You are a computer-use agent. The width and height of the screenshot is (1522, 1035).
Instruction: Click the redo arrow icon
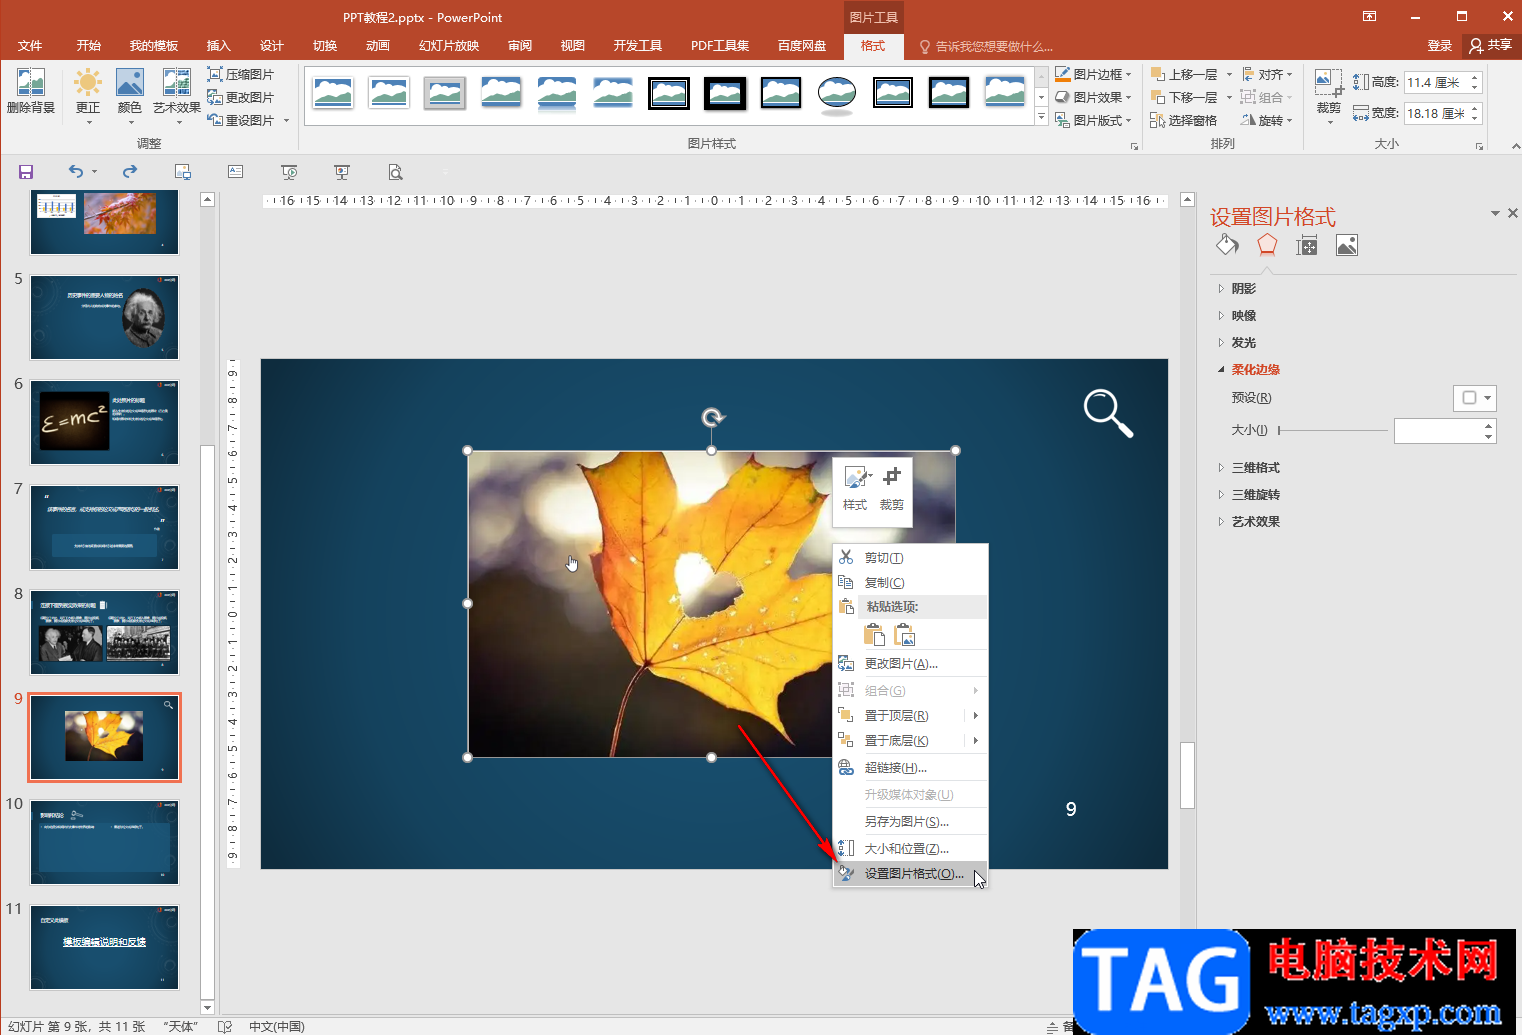point(130,172)
